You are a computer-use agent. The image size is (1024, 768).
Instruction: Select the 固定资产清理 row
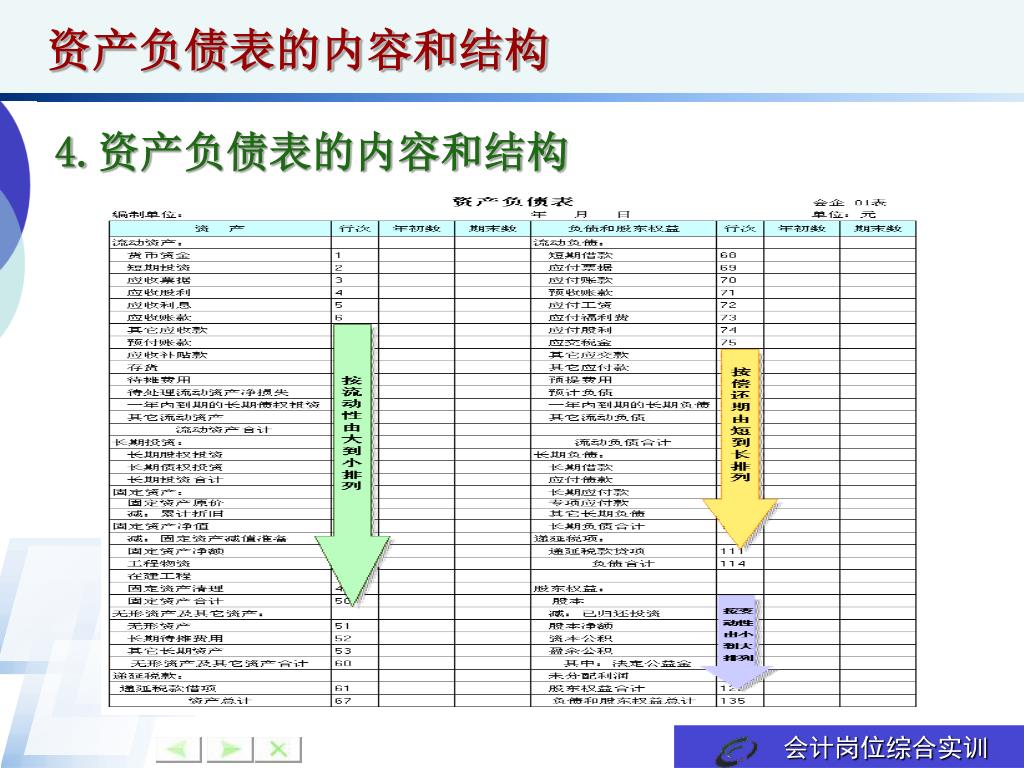(175, 588)
